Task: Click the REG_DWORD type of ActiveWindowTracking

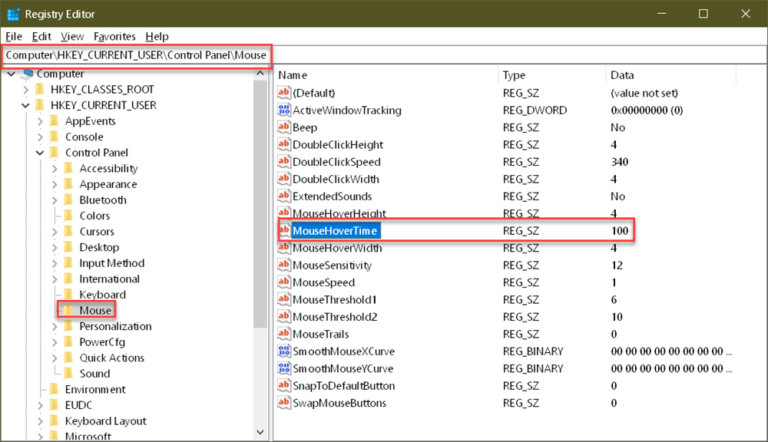Action: [x=535, y=110]
